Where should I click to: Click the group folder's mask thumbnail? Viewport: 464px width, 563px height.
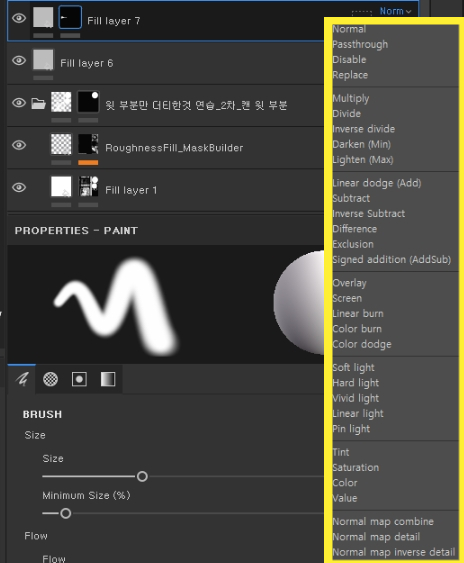(x=88, y=102)
